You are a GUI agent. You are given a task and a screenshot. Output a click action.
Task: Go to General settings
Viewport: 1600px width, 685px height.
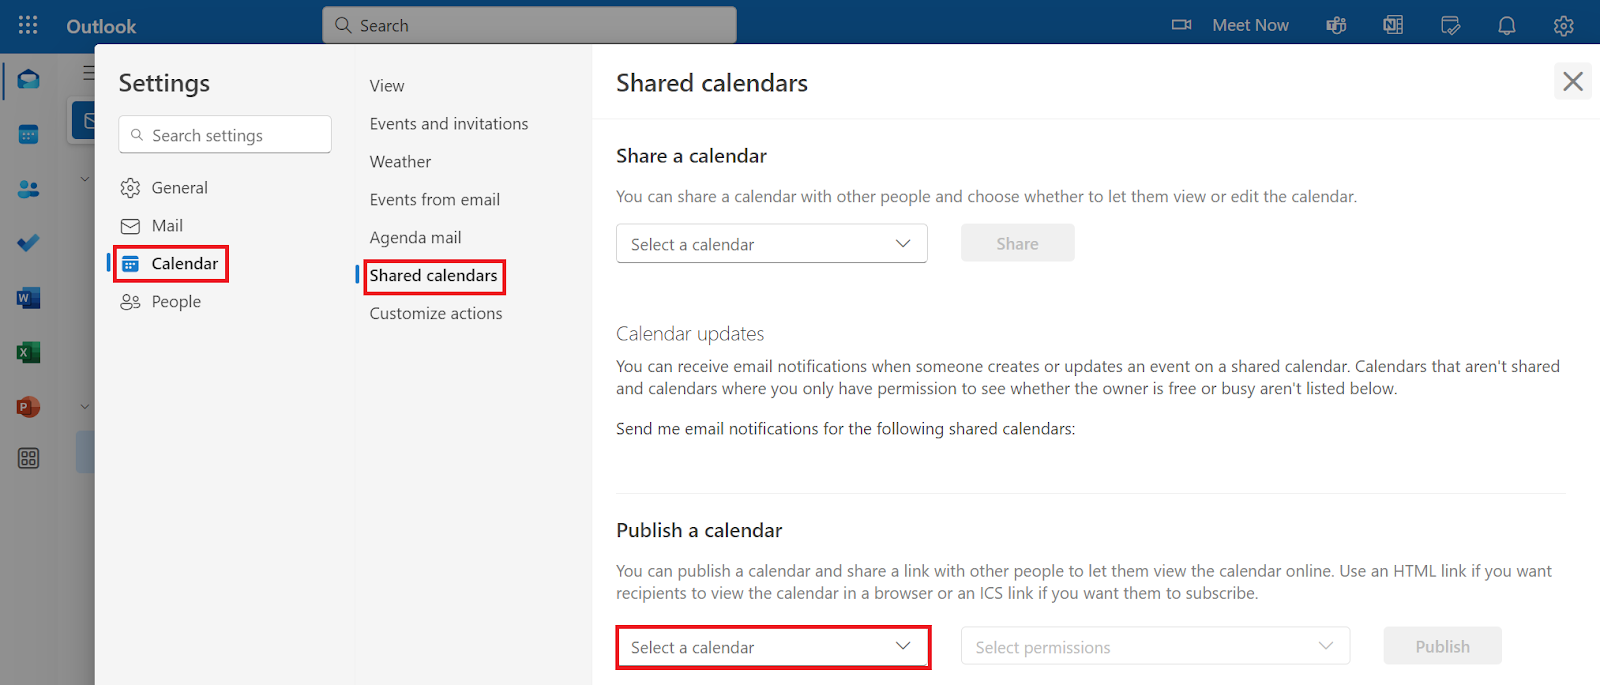[179, 188]
